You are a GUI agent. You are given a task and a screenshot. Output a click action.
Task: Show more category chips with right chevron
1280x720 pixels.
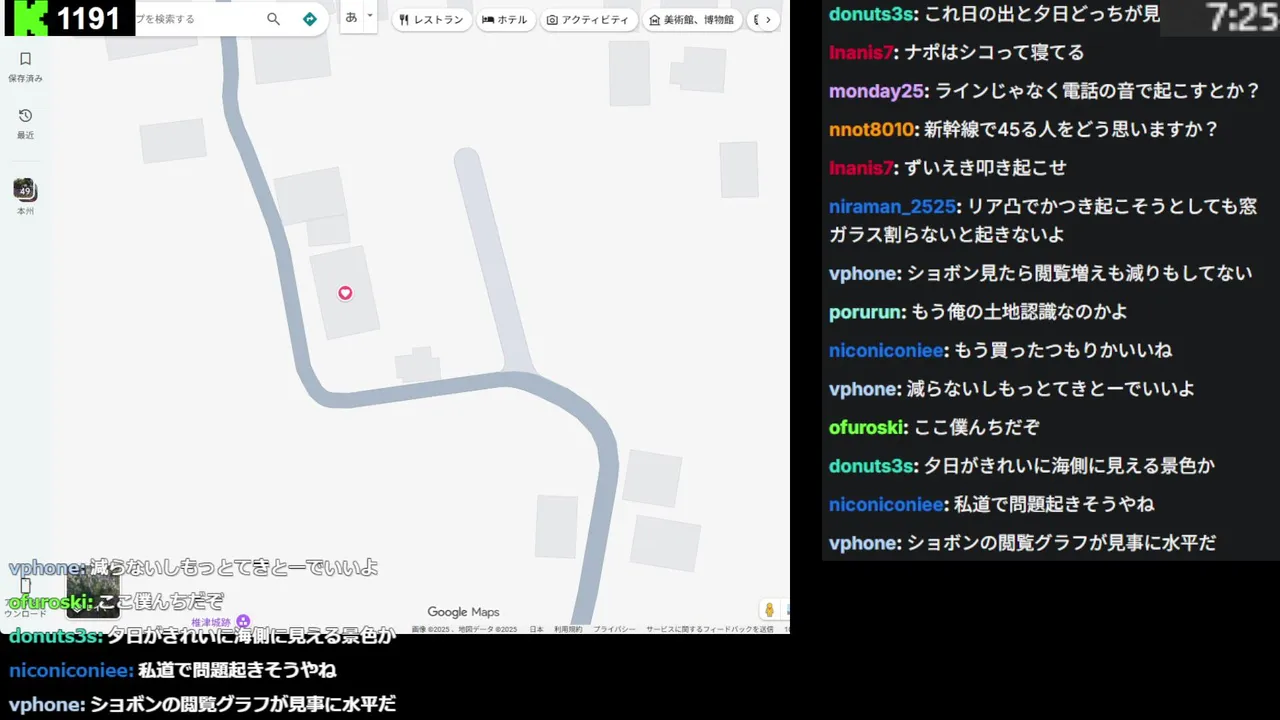(x=768, y=20)
